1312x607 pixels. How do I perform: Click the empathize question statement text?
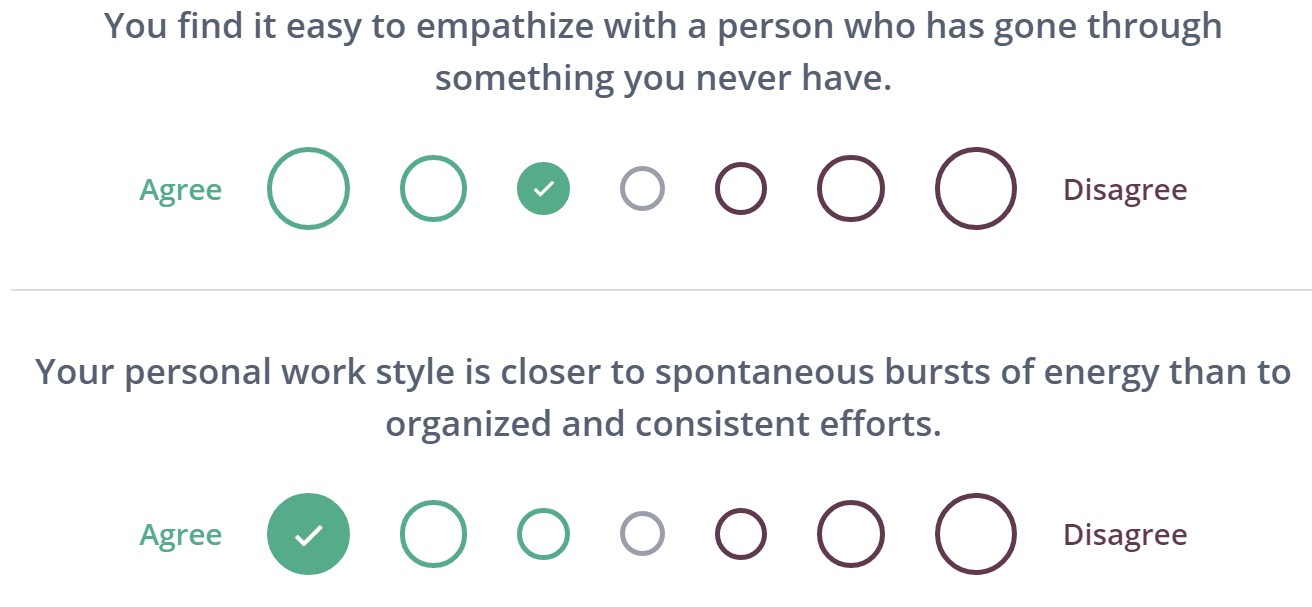click(663, 52)
